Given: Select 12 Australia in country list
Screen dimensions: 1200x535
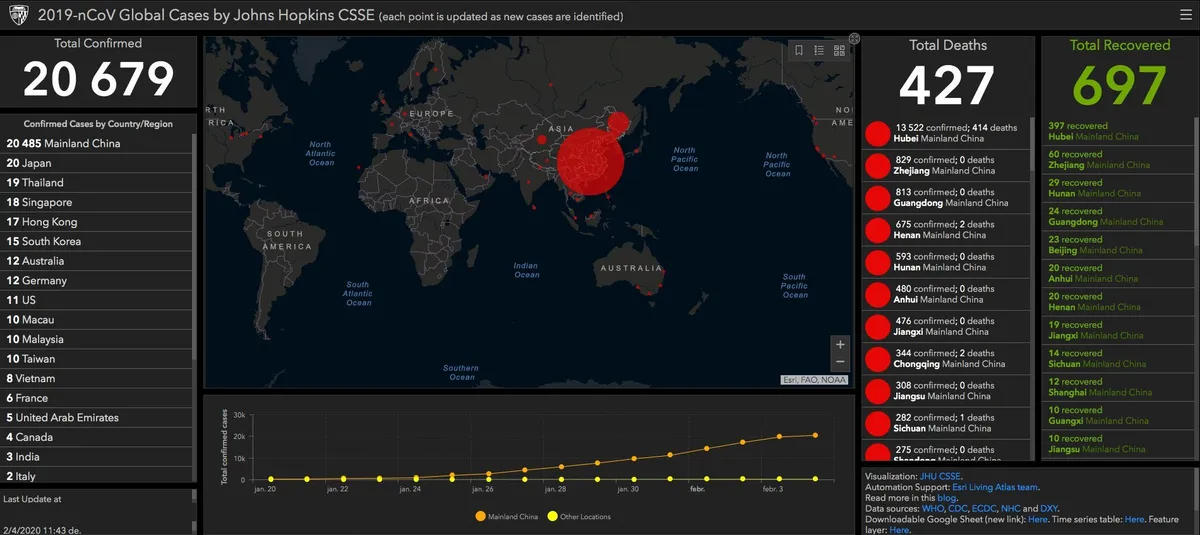Looking at the screenshot, I should pos(97,261).
